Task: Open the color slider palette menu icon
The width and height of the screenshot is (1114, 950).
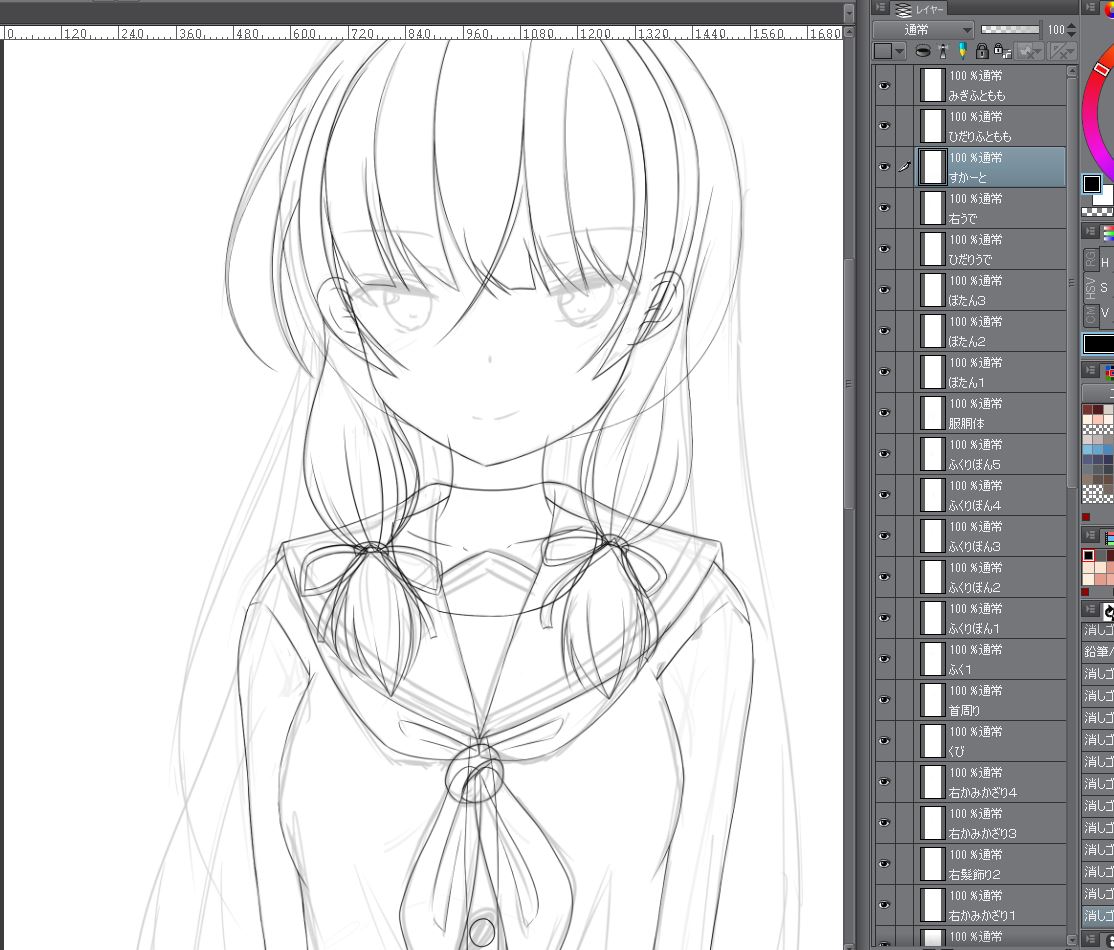Action: [1090, 231]
